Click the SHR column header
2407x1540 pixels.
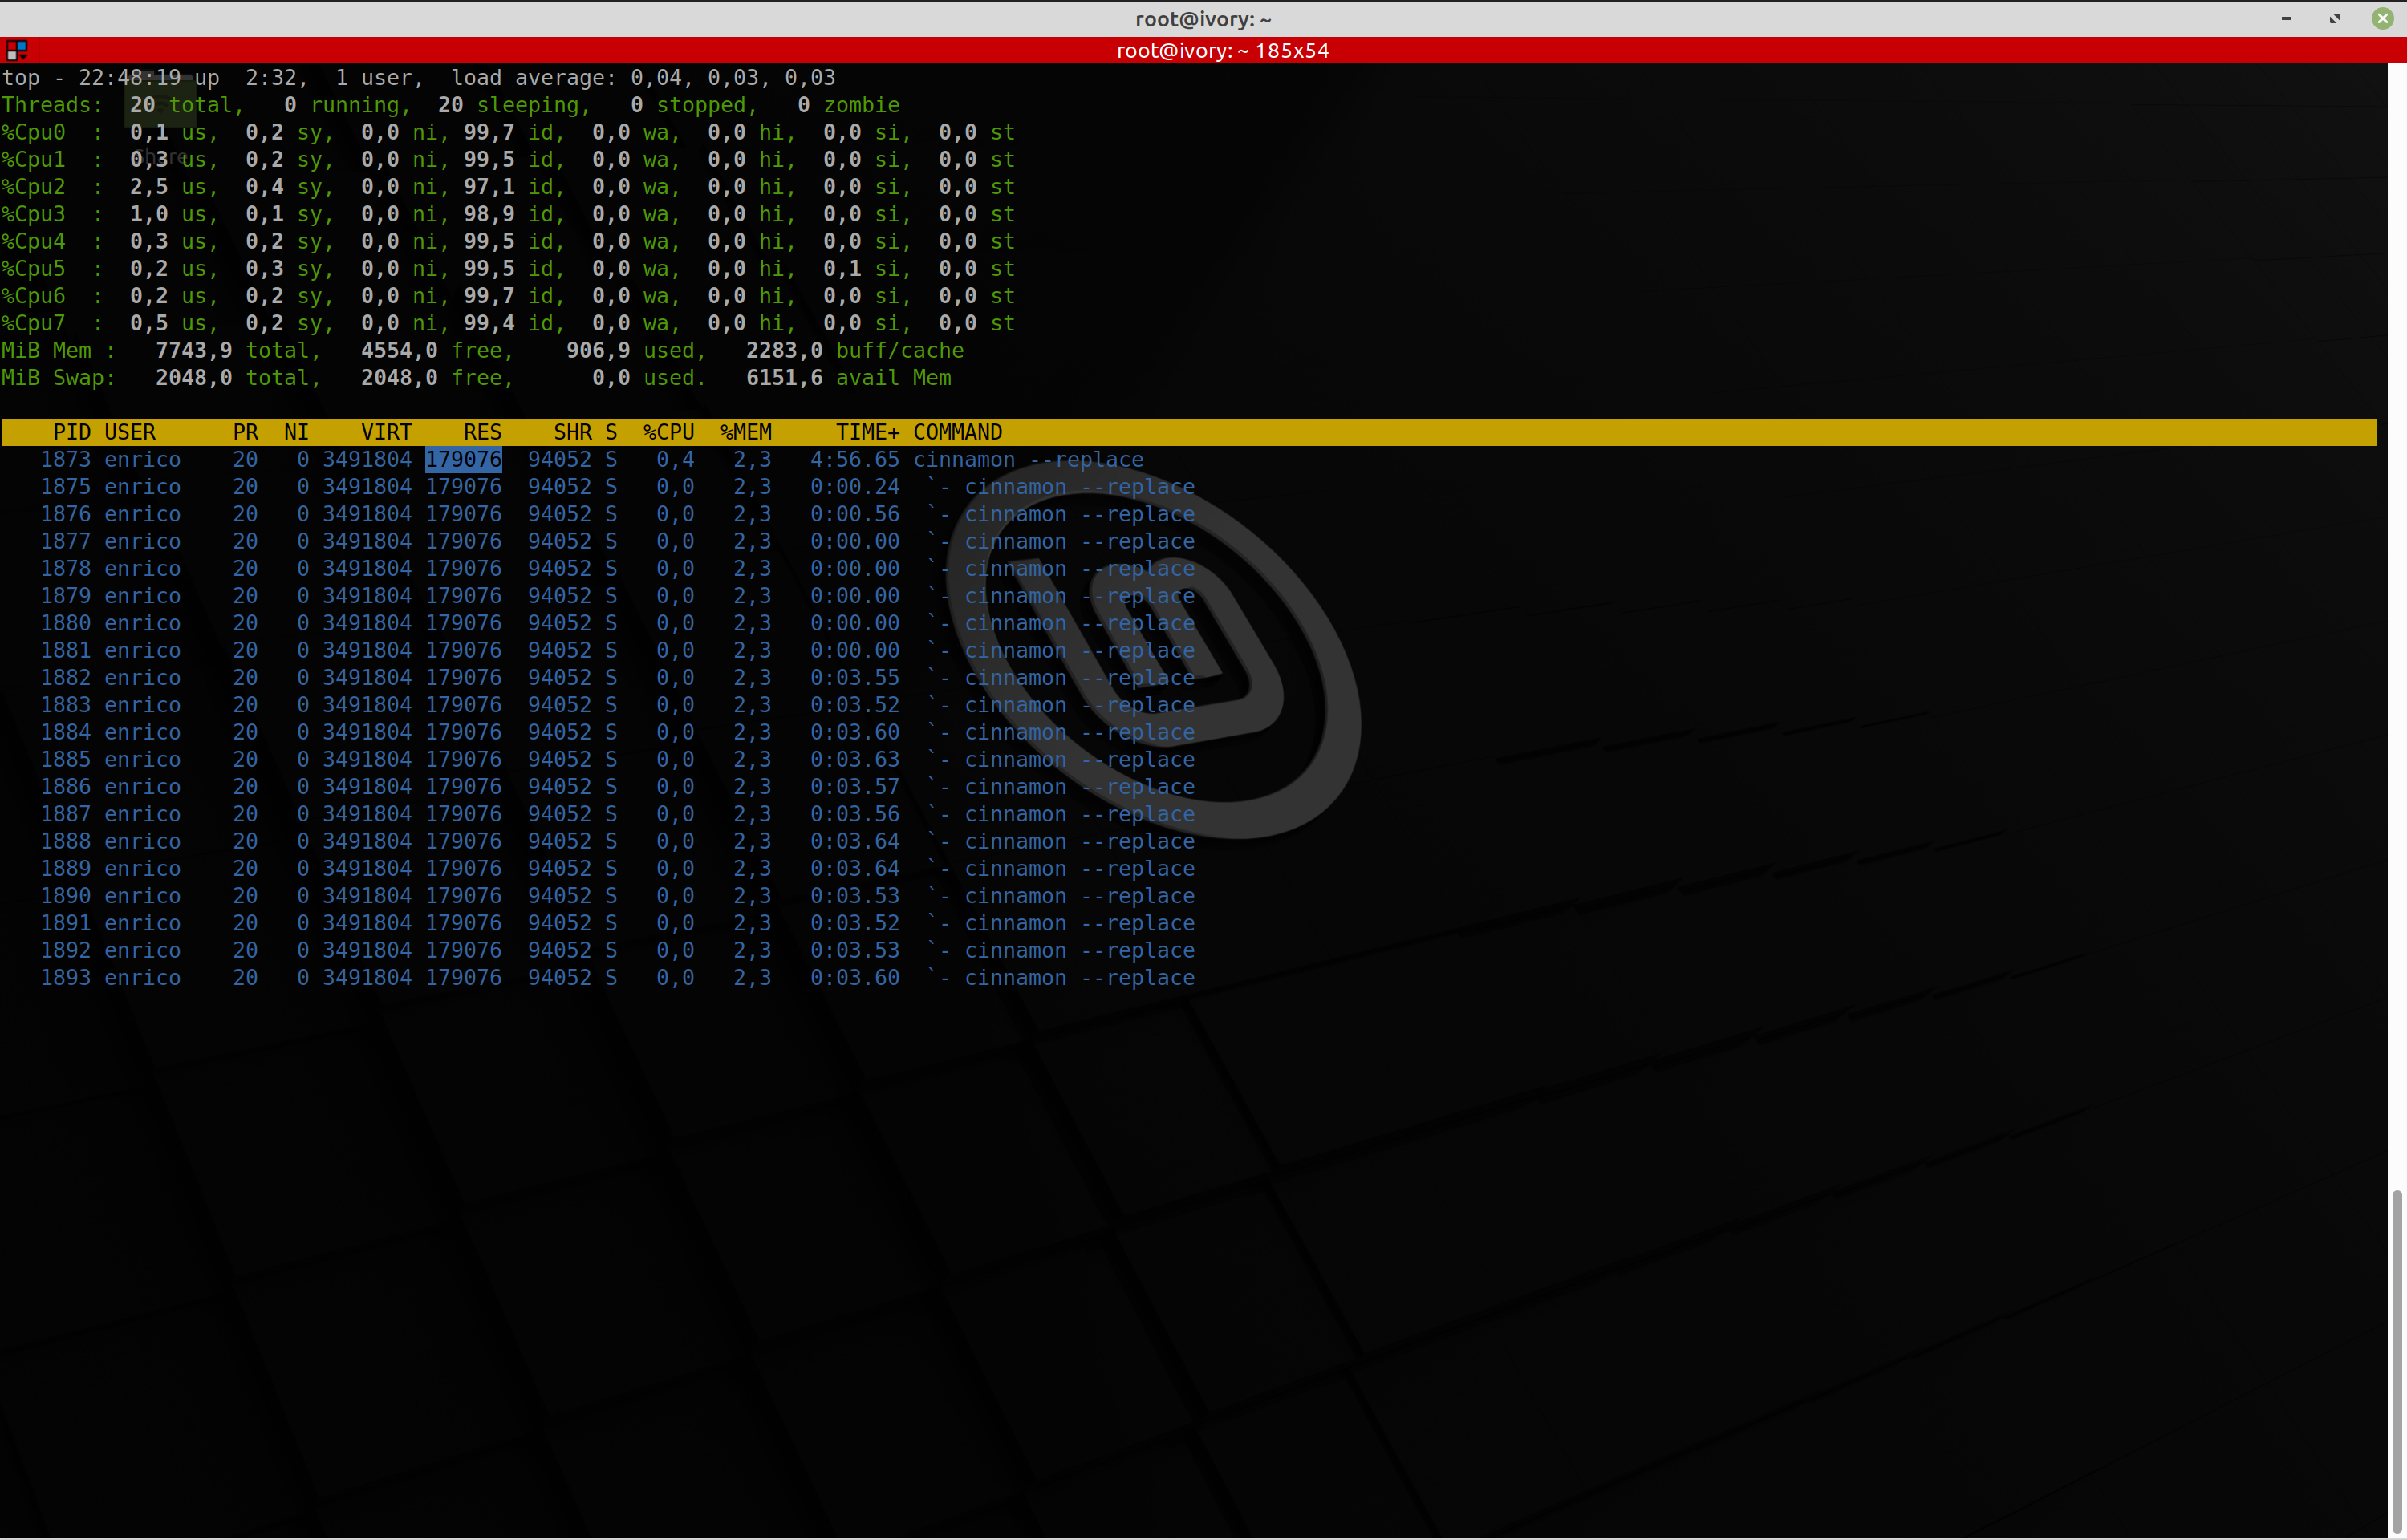click(573, 432)
